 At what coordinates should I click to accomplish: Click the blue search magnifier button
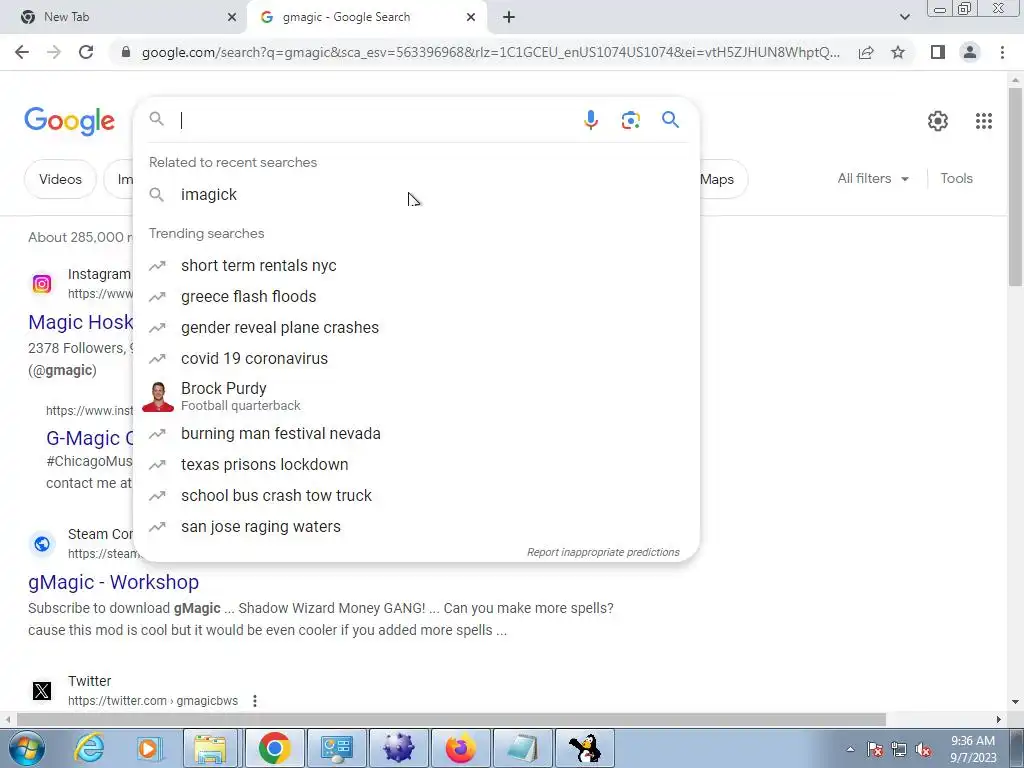coord(670,120)
